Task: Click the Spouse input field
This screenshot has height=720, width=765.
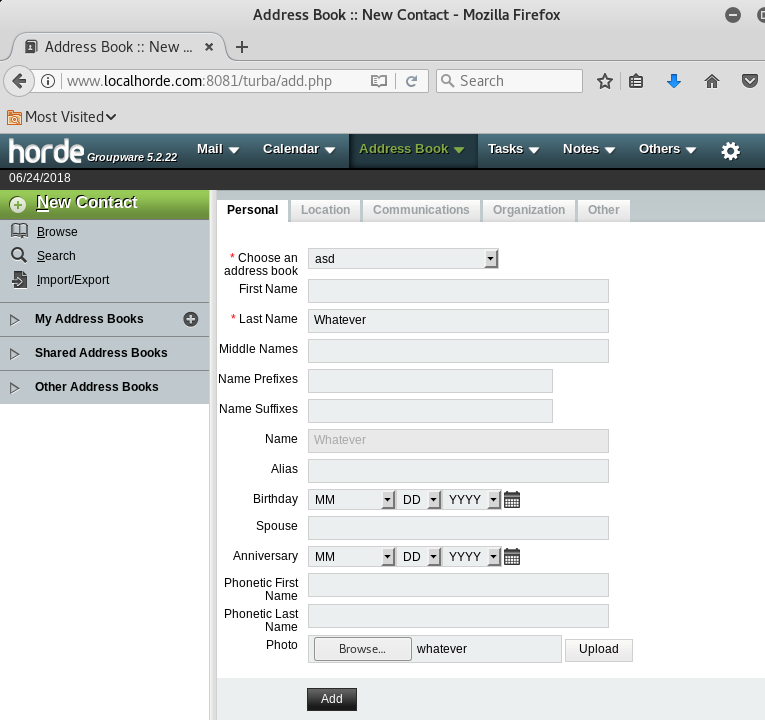Action: [x=458, y=528]
